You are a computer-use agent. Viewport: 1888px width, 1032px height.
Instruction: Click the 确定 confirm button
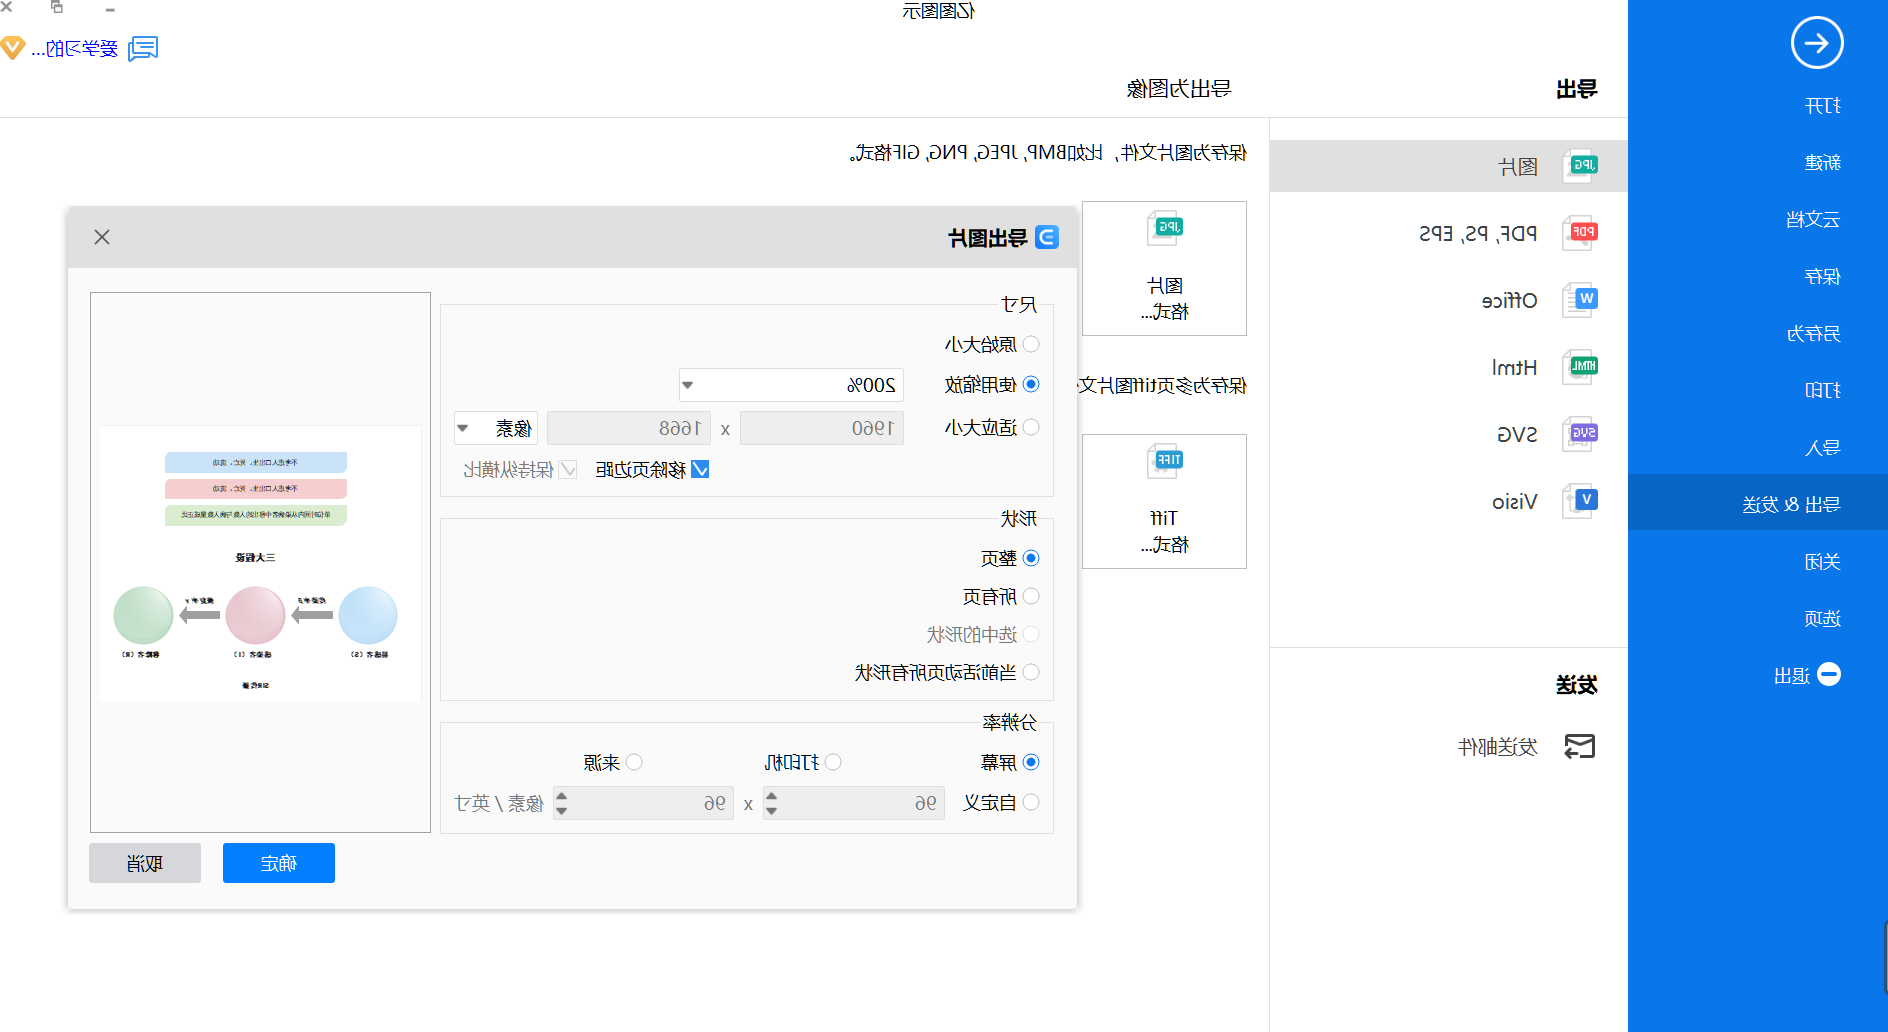point(279,863)
